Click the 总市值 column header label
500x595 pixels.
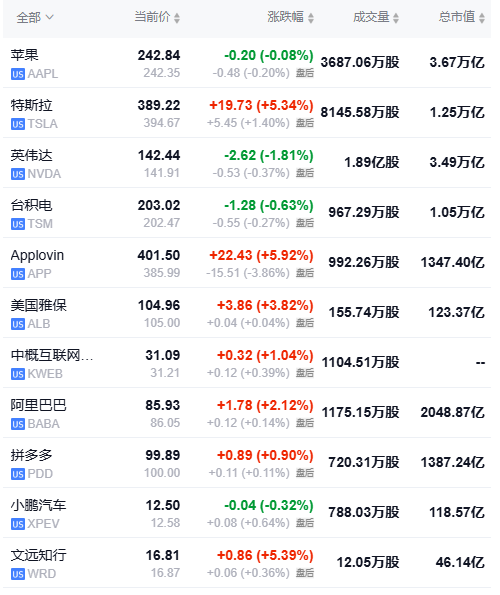pos(457,17)
